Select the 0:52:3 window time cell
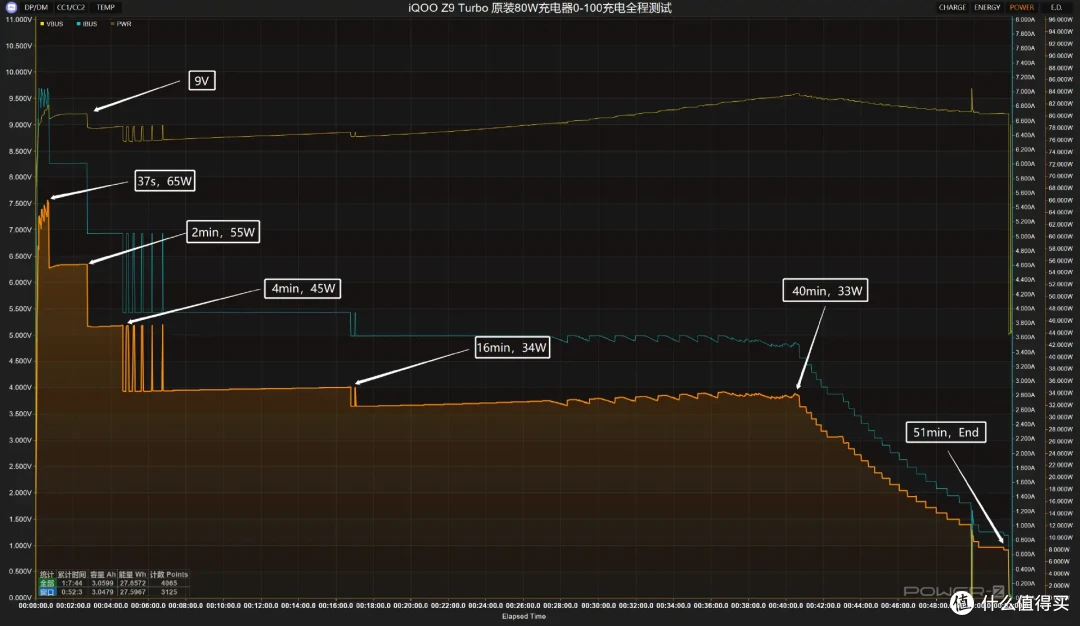The image size is (1080, 626). click(x=72, y=592)
